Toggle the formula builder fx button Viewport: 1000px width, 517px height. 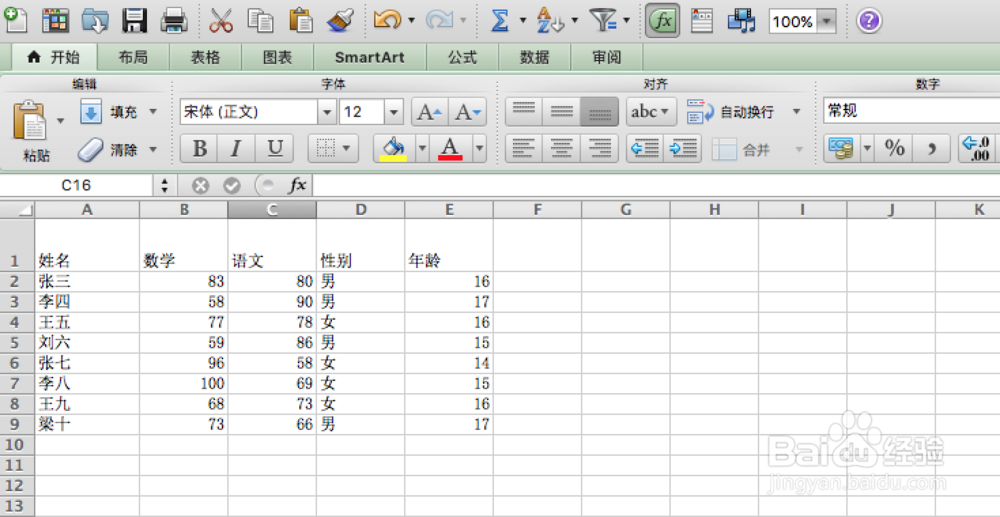tap(663, 20)
